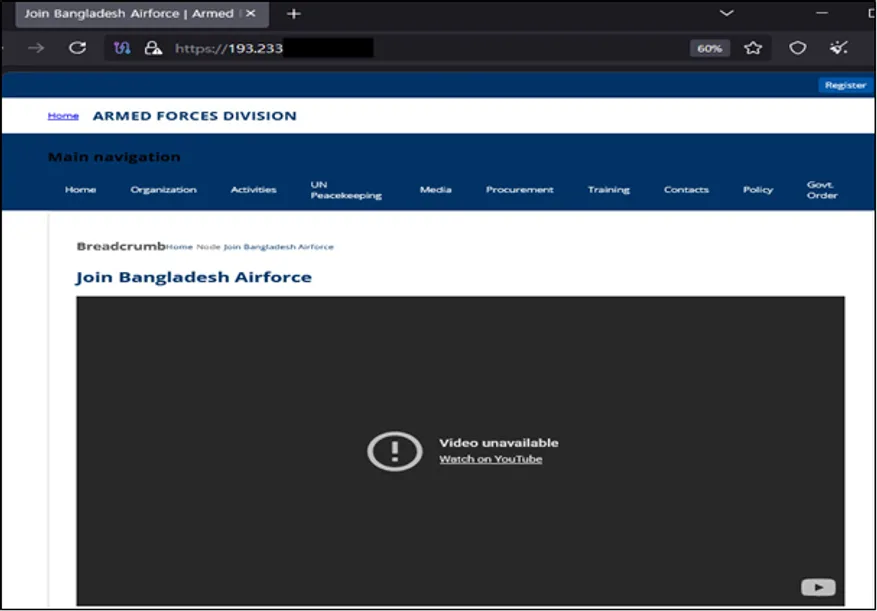Screen dimensions: 877x611
Task: Reload the current page
Action: point(77,48)
